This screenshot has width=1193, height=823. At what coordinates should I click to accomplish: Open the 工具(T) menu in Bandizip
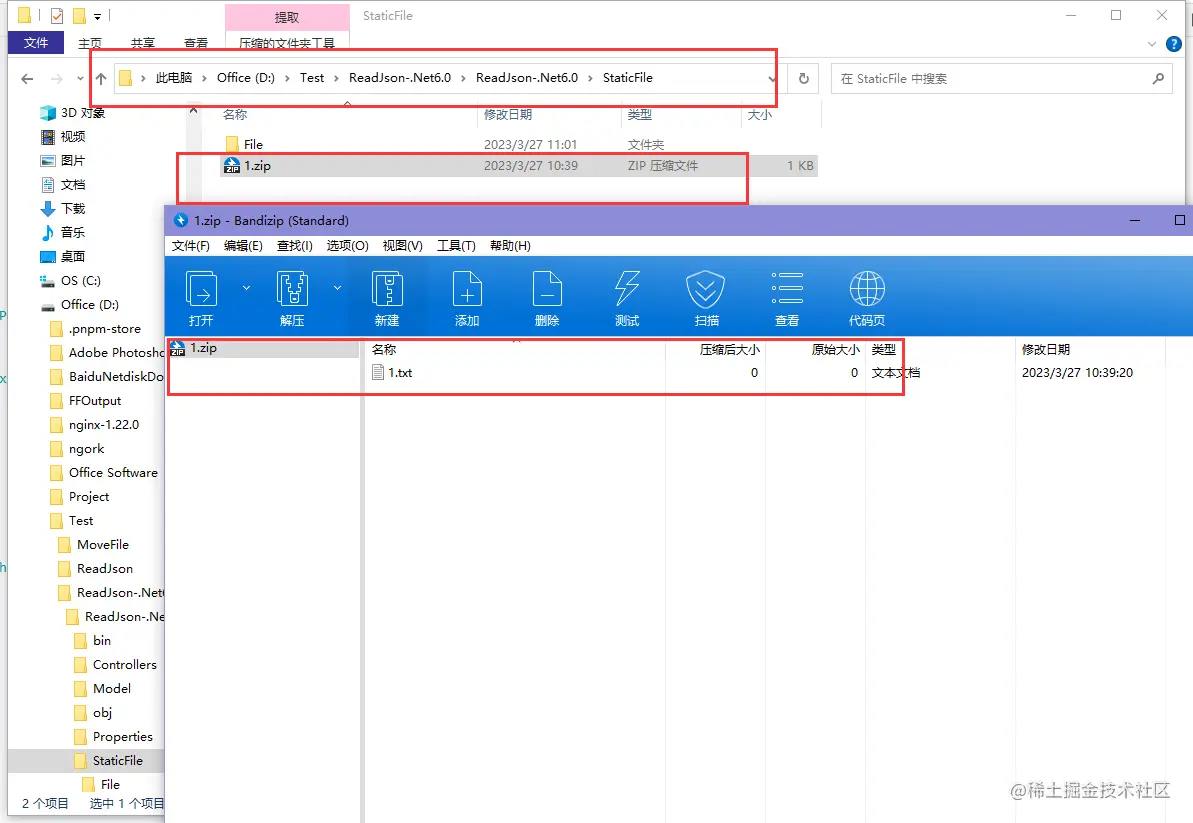pos(456,246)
